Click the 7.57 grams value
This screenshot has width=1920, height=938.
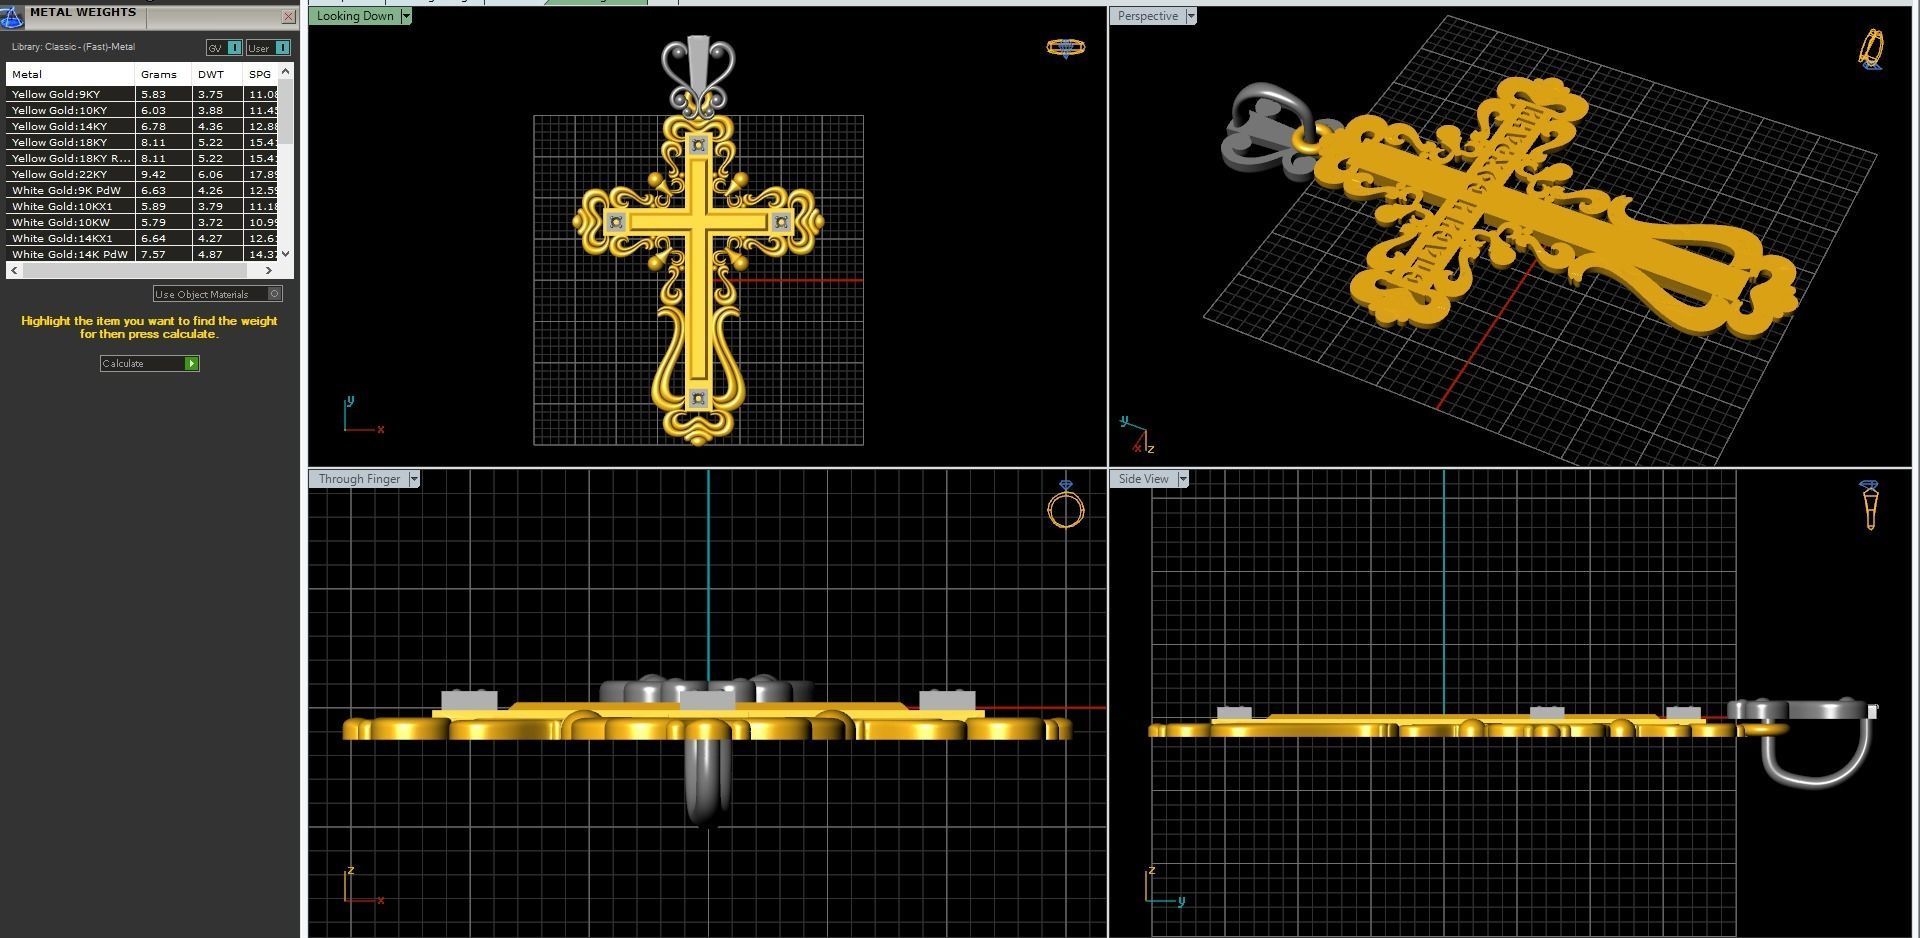point(153,254)
